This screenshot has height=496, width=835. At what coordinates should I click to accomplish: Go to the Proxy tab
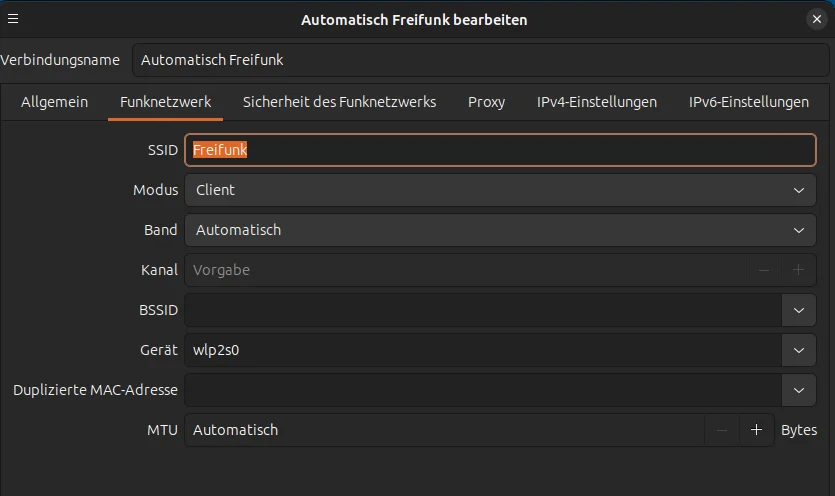coord(486,102)
